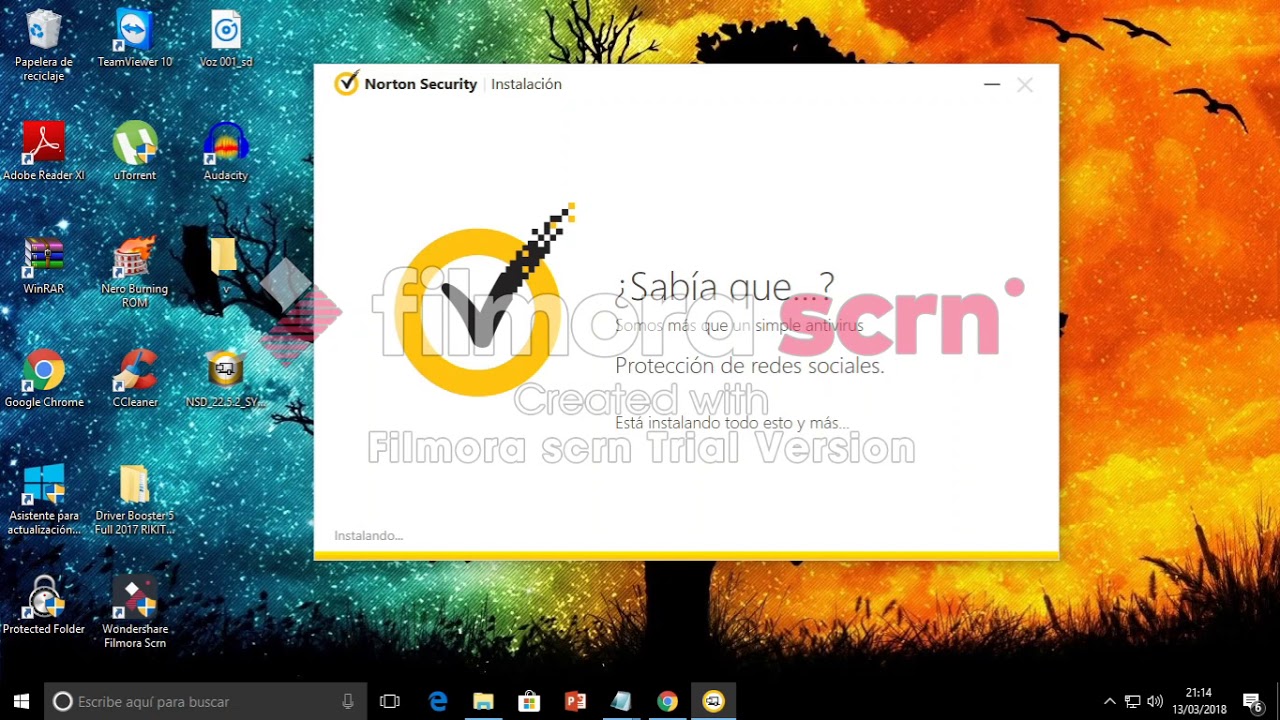This screenshot has height=720, width=1280.
Task: Click the yellow installation progress bar
Action: pyautogui.click(x=686, y=555)
